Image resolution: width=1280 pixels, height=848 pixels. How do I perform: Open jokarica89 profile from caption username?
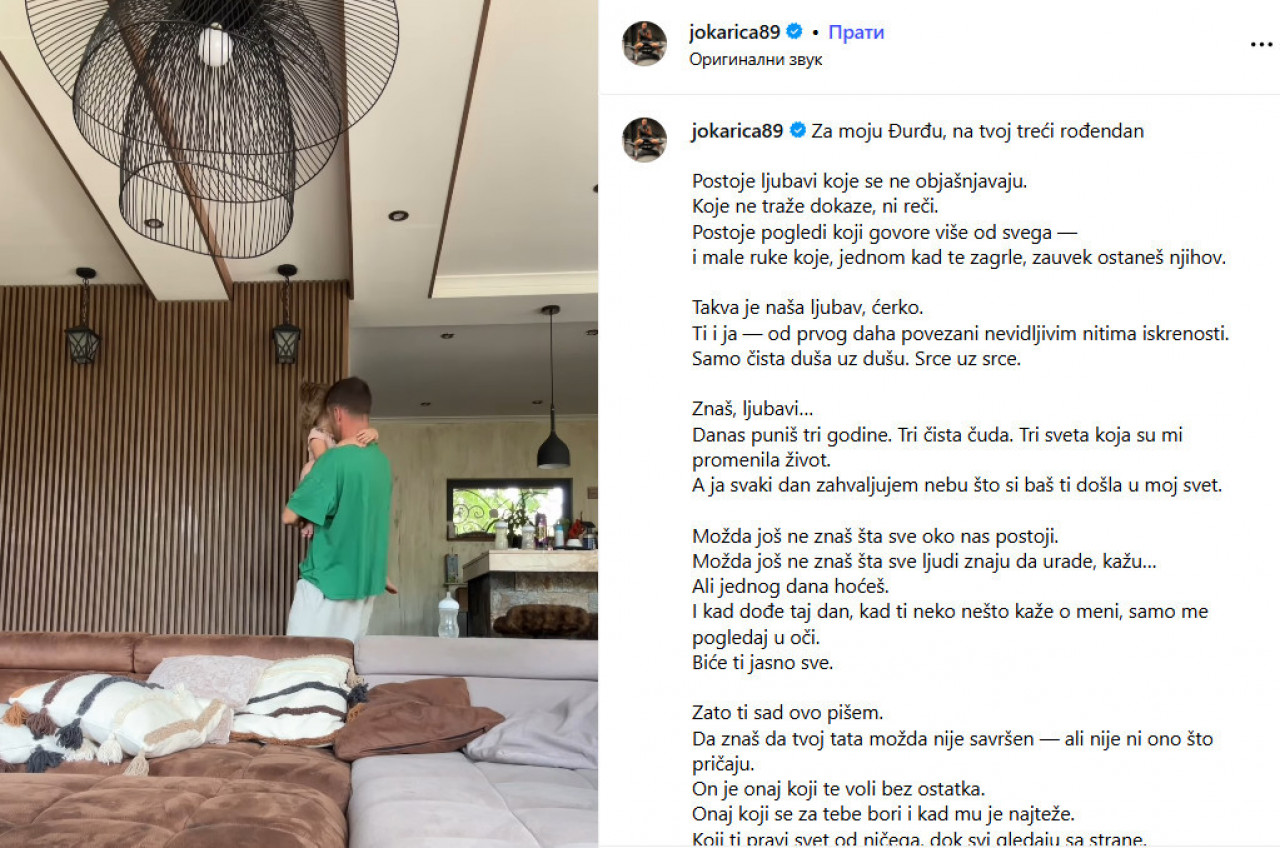tap(737, 131)
